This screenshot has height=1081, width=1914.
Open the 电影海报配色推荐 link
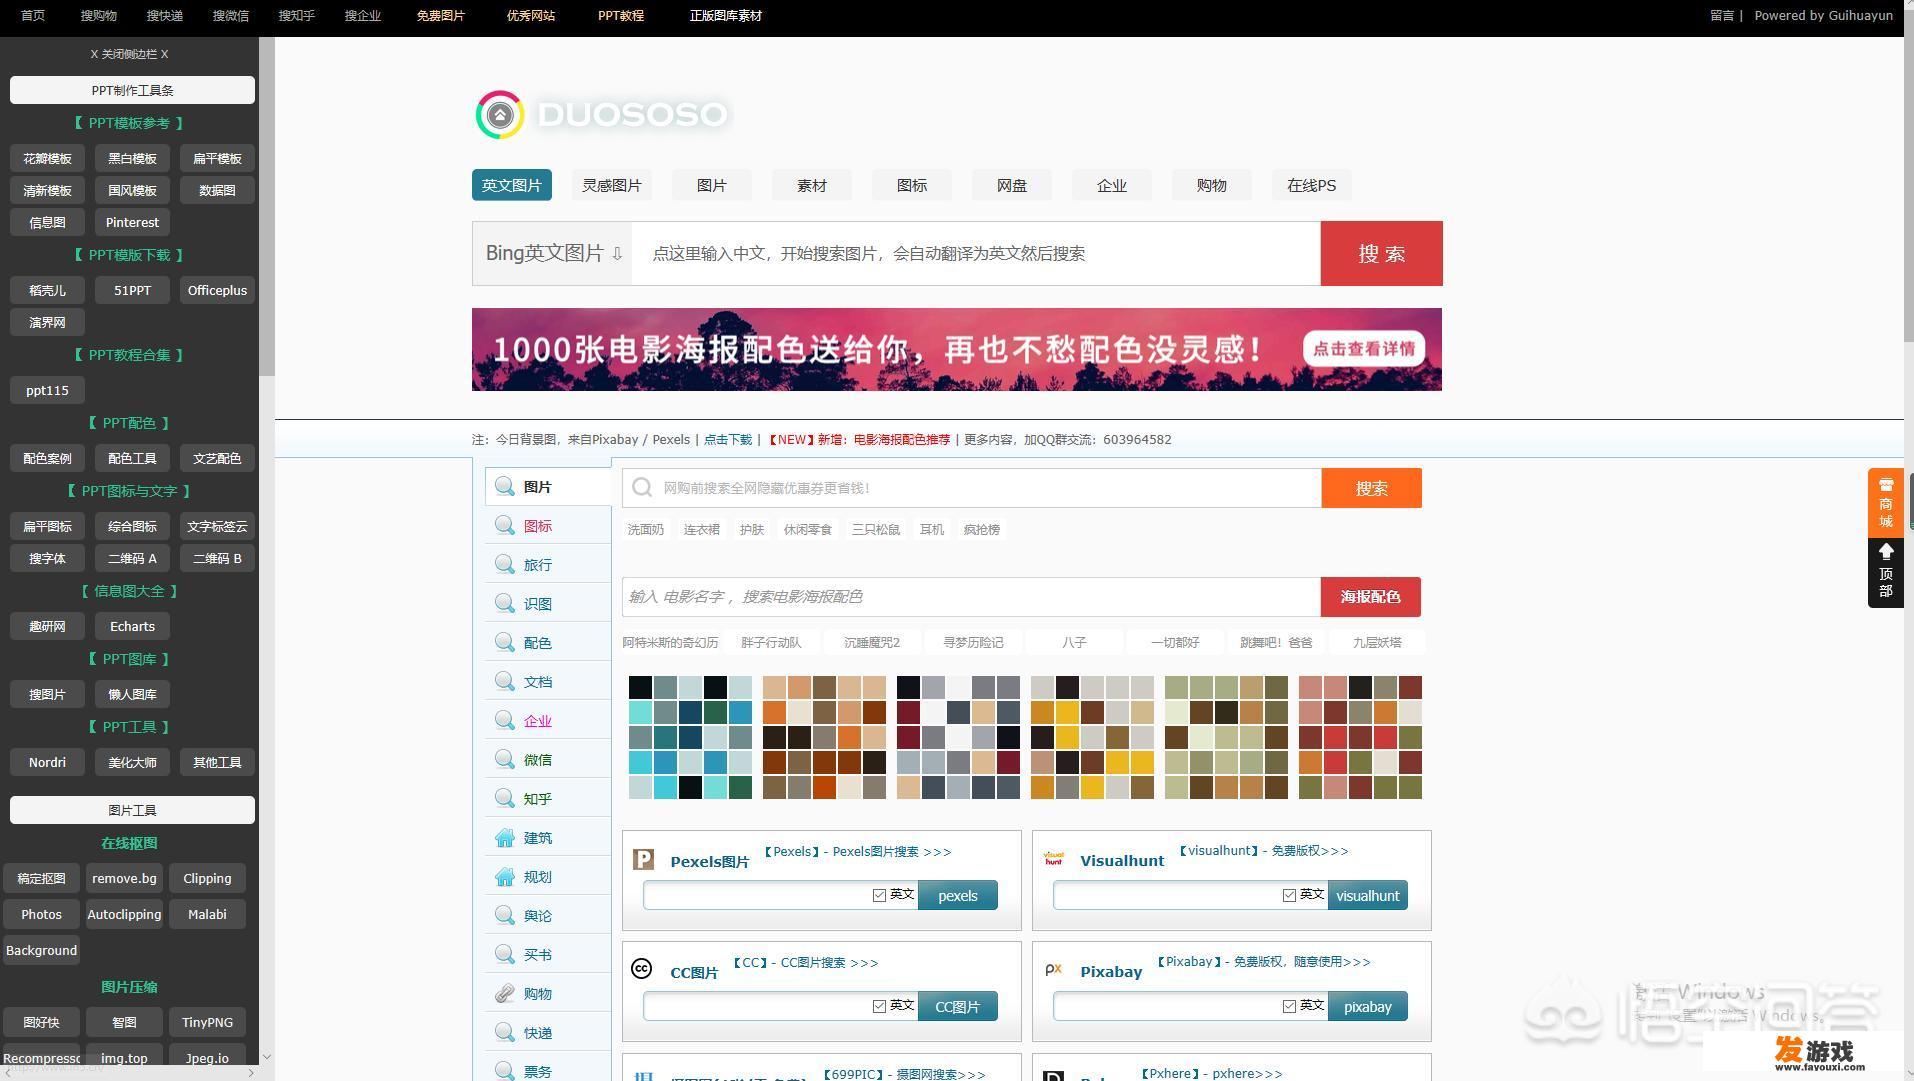901,439
